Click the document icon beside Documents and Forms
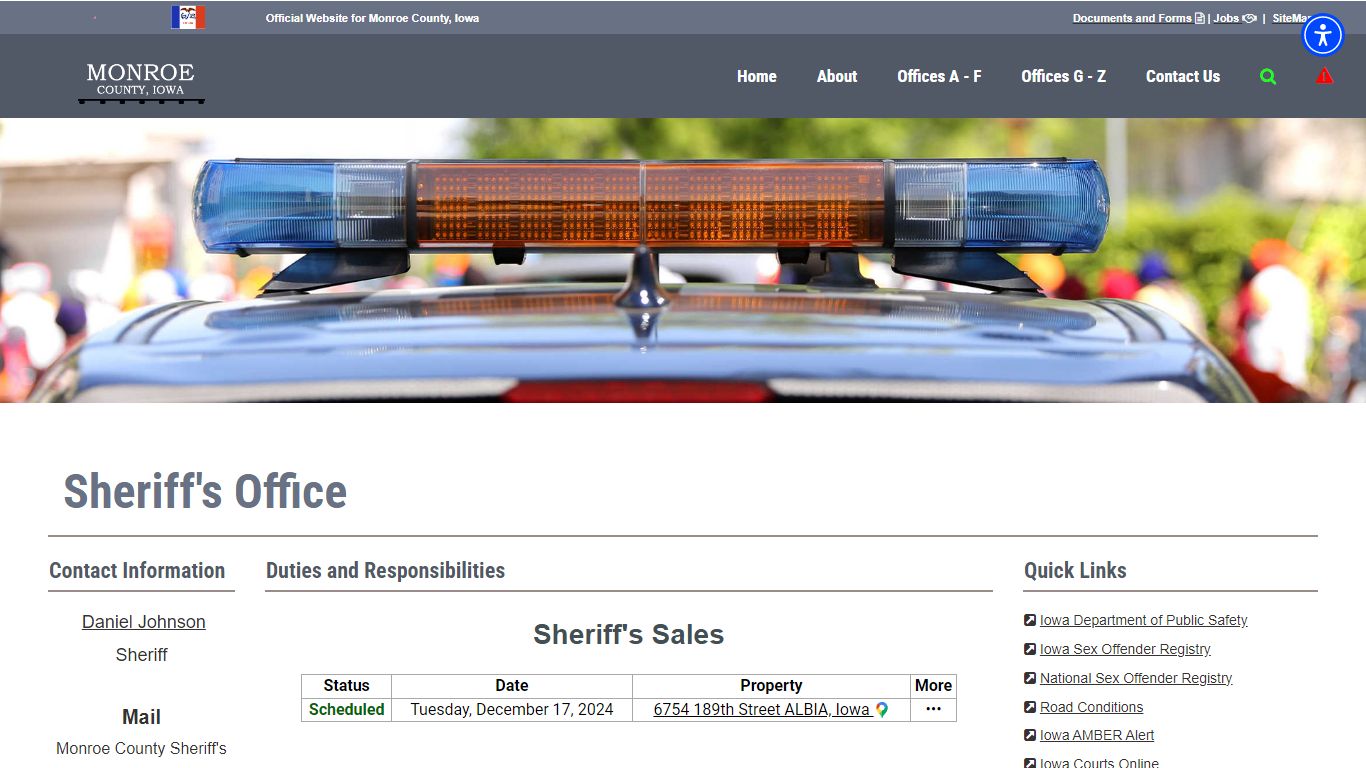The height and width of the screenshot is (768, 1366). click(x=1200, y=18)
